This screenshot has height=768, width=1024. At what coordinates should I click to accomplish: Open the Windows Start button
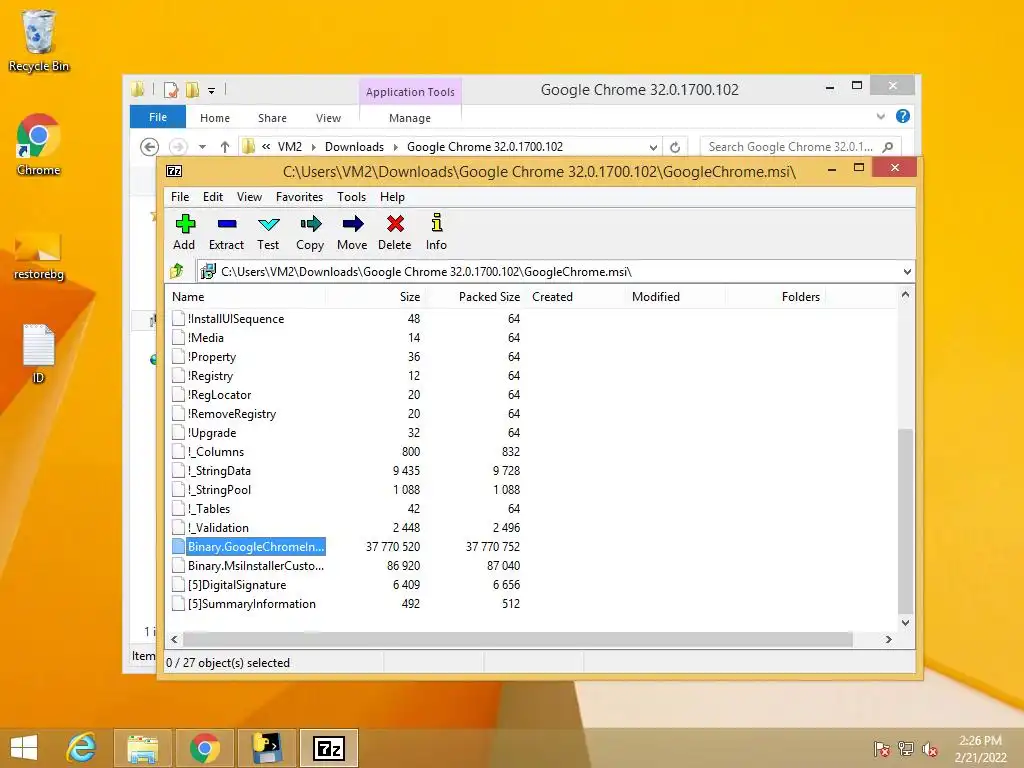pyautogui.click(x=24, y=748)
